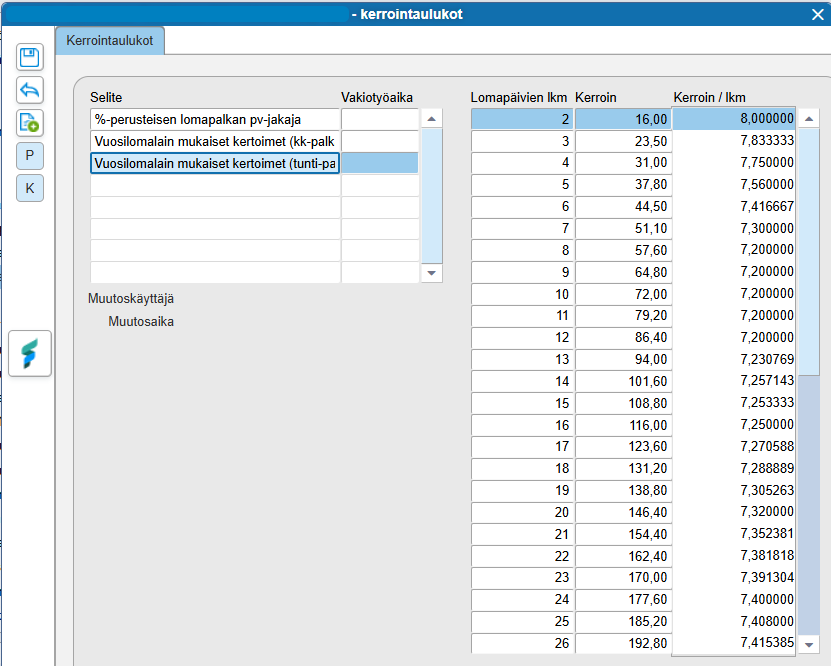Image resolution: width=831 pixels, height=666 pixels.
Task: Click the undo back-arrow icon
Action: 30,90
